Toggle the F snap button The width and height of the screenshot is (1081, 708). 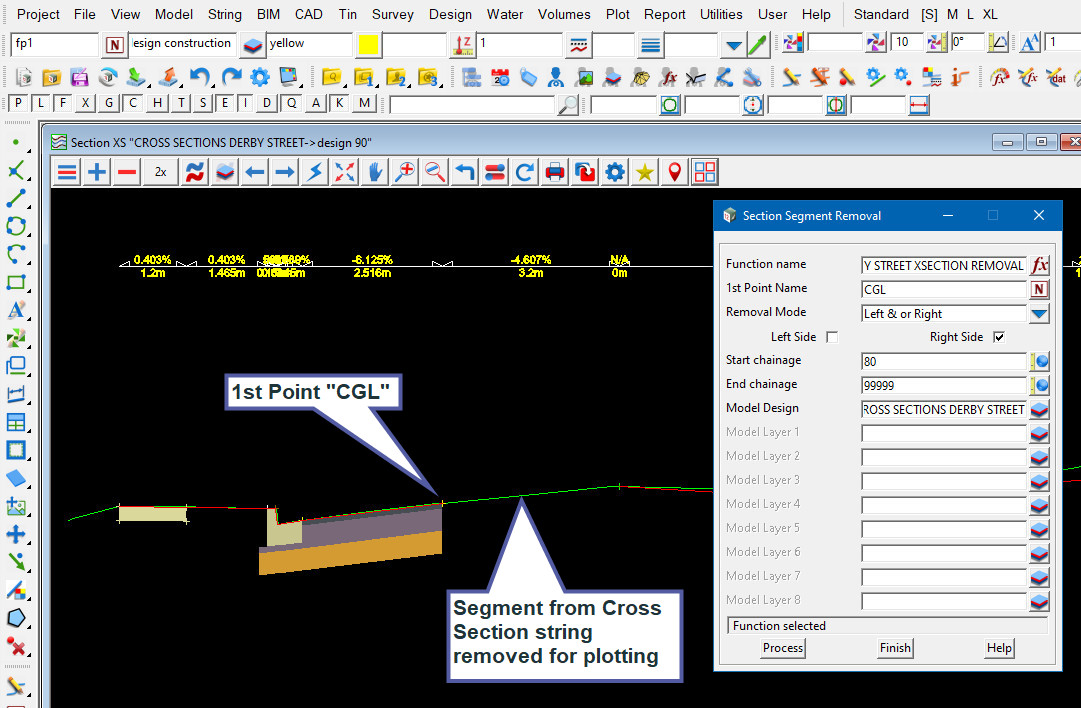[x=63, y=103]
